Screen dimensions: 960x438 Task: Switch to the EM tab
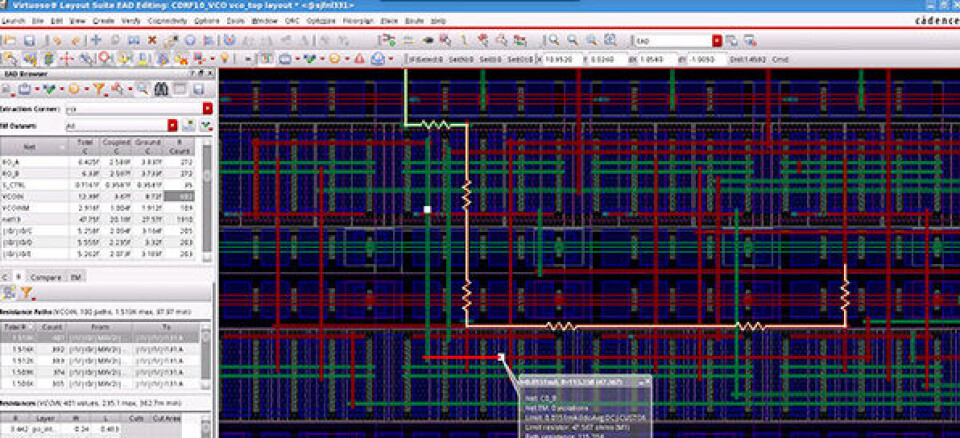tap(74, 277)
